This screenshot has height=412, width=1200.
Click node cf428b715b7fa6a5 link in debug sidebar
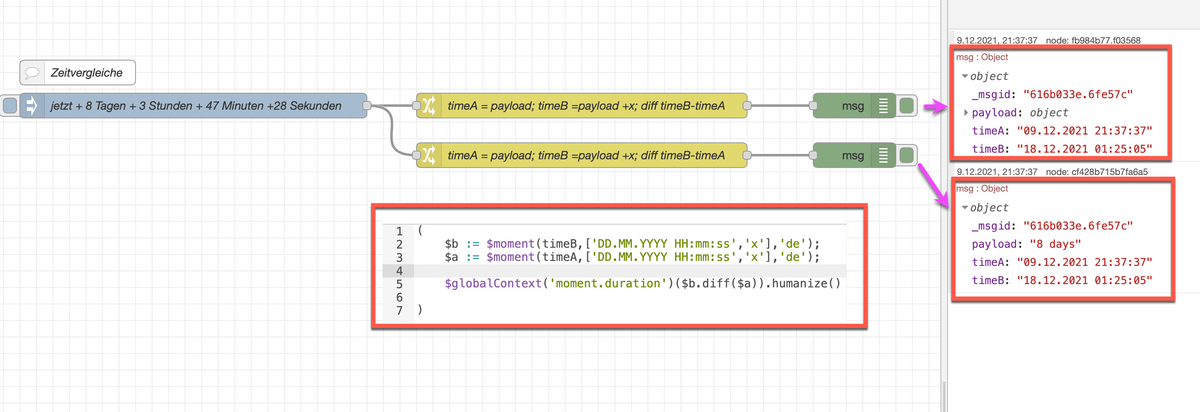tap(1096, 172)
